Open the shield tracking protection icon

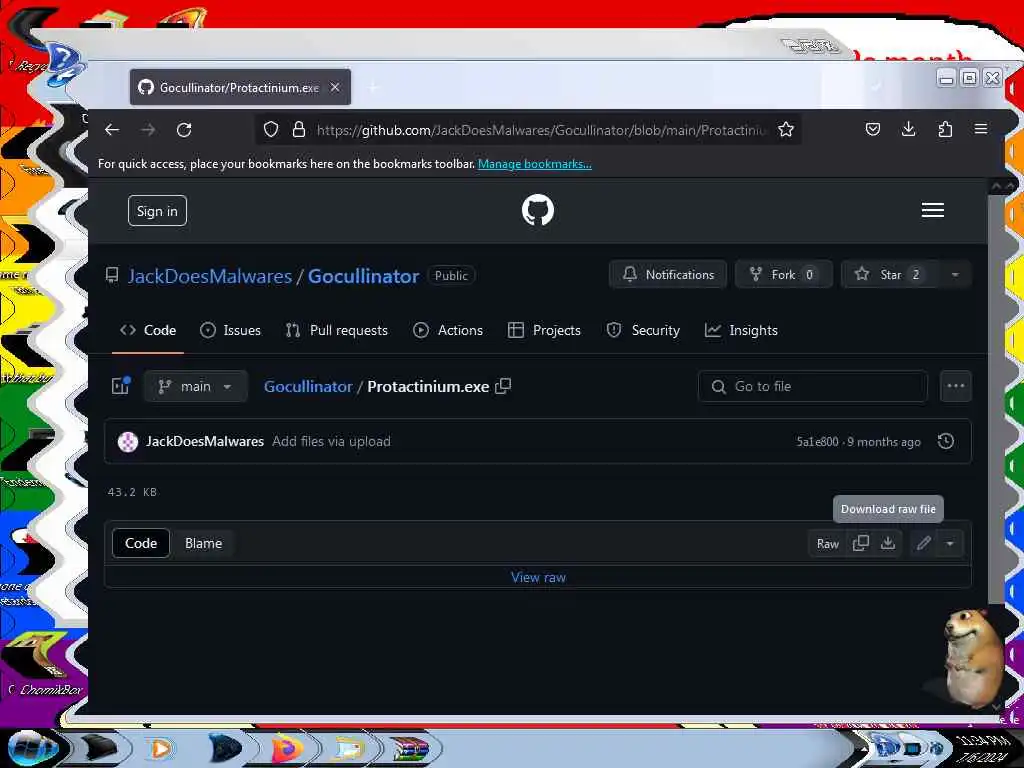(271, 129)
